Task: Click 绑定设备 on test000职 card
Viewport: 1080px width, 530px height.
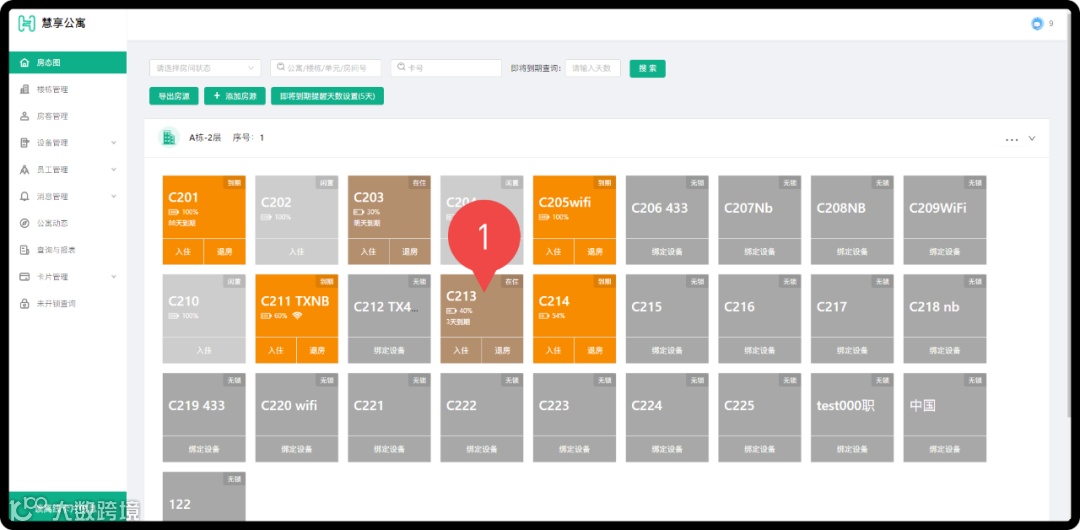Action: click(x=852, y=449)
